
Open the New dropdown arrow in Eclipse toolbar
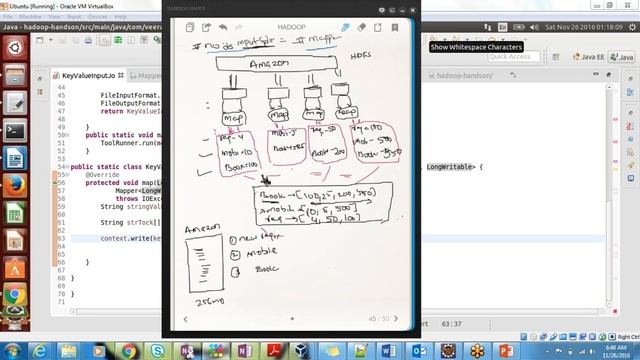point(51,40)
